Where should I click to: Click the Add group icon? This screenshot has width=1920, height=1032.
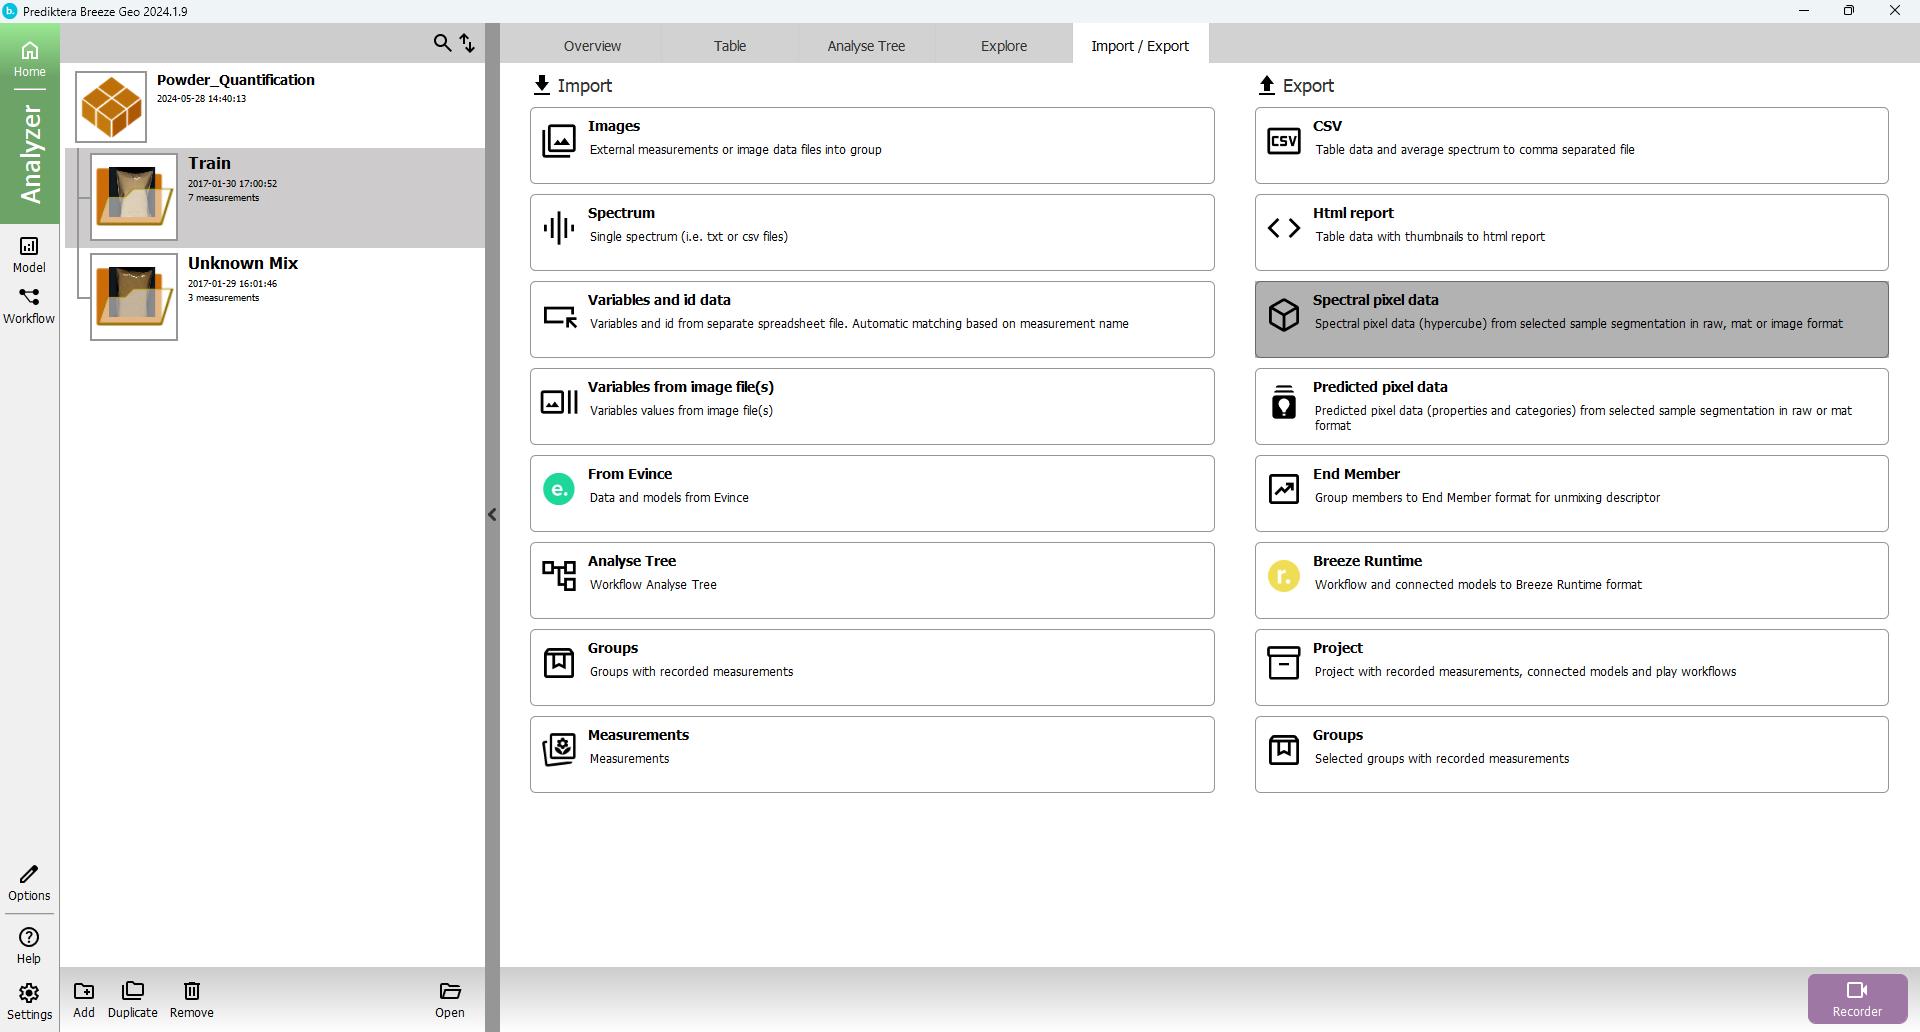pyautogui.click(x=84, y=999)
